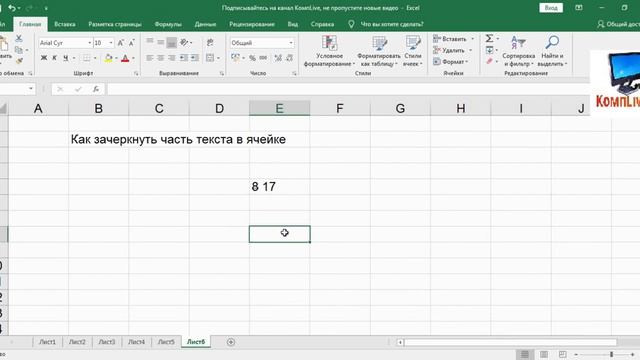640x360 pixels.
Task: Switch to the Вставка ribbon tab
Action: point(64,24)
